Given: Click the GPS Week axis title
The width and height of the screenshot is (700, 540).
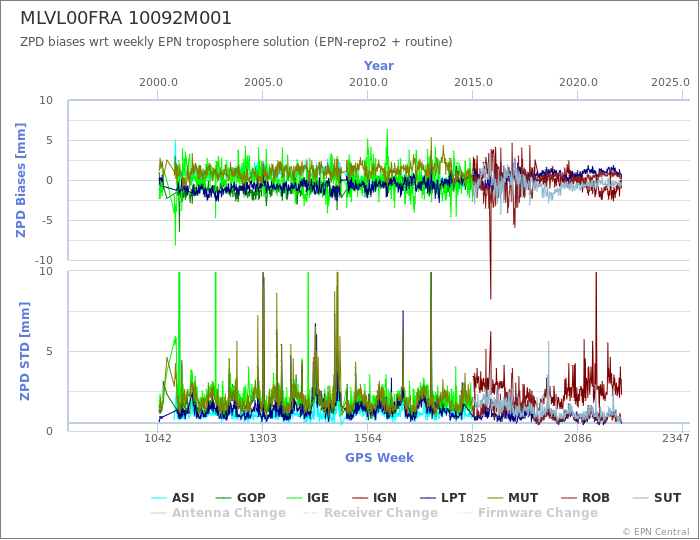Looking at the screenshot, I should pyautogui.click(x=379, y=457).
